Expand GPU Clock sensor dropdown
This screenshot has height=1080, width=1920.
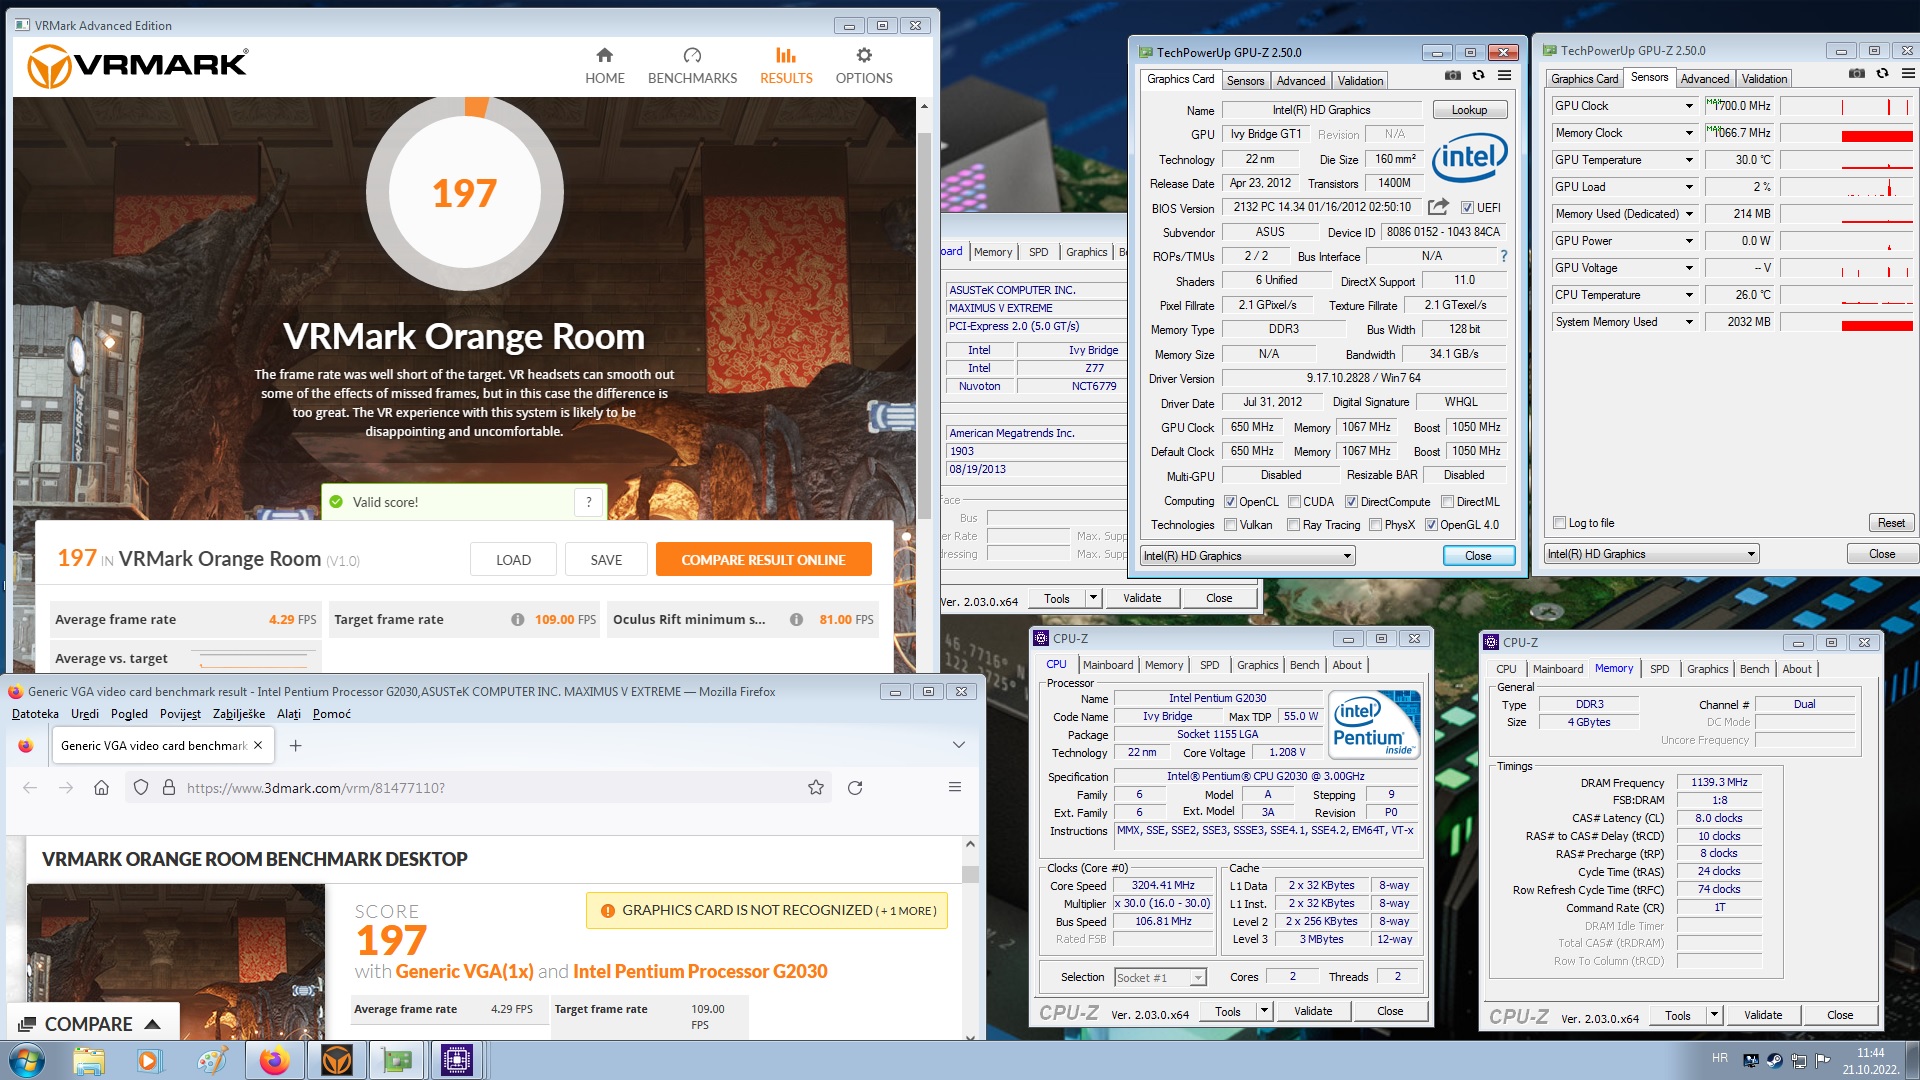tap(1689, 106)
